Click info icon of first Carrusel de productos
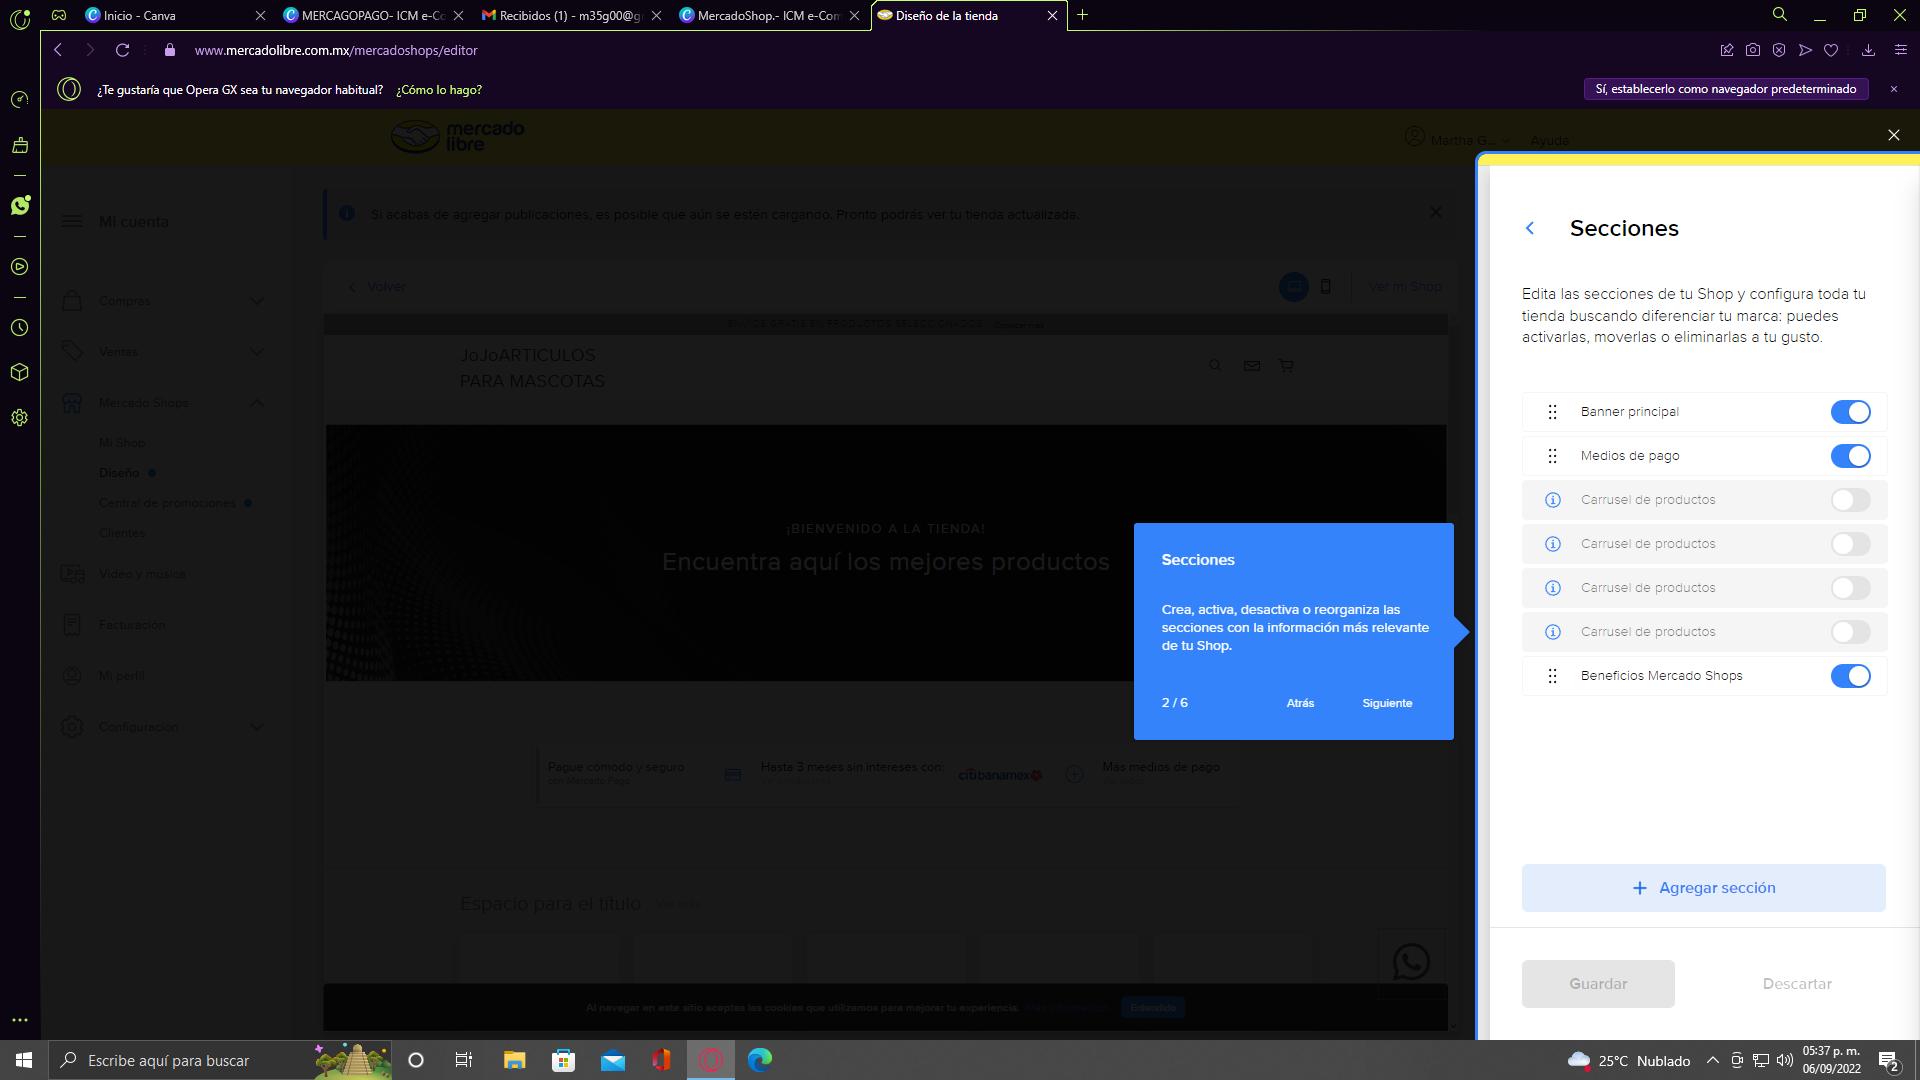 coord(1552,500)
